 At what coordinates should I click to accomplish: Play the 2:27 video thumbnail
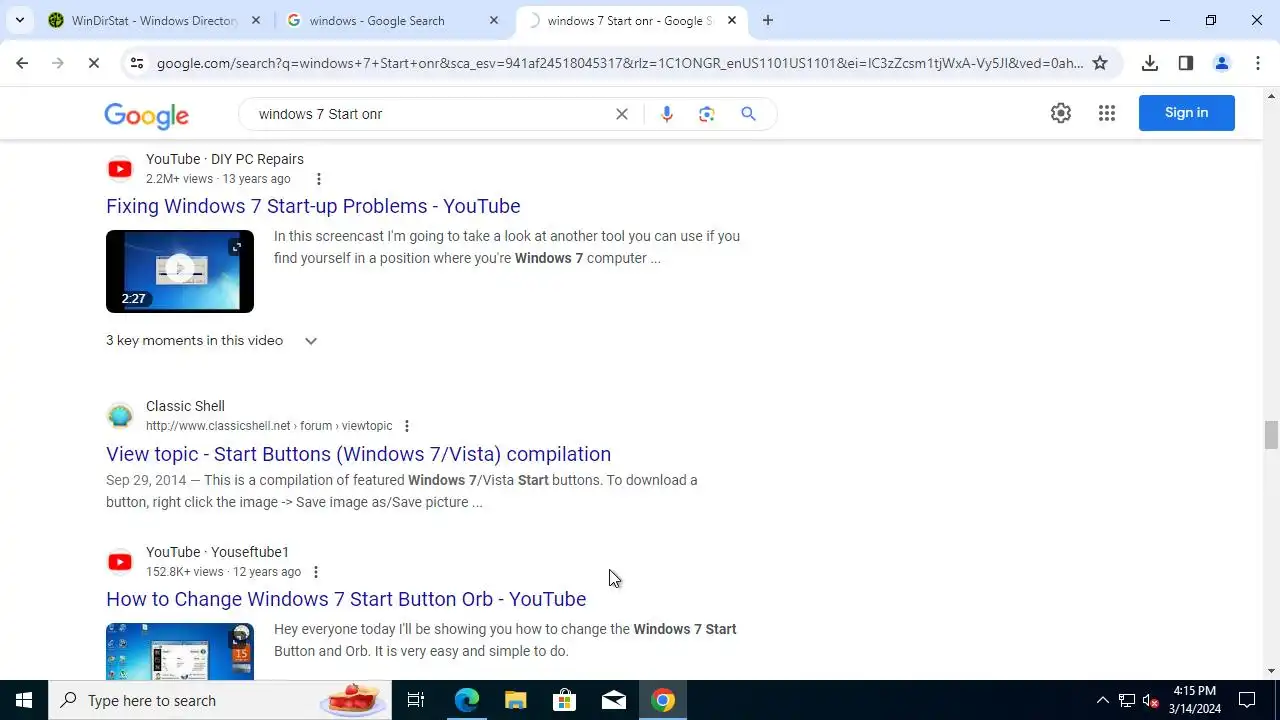(180, 271)
